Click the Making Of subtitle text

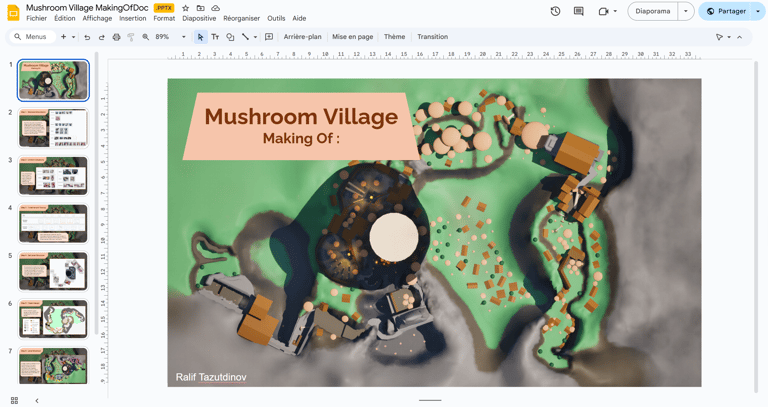[x=301, y=139]
